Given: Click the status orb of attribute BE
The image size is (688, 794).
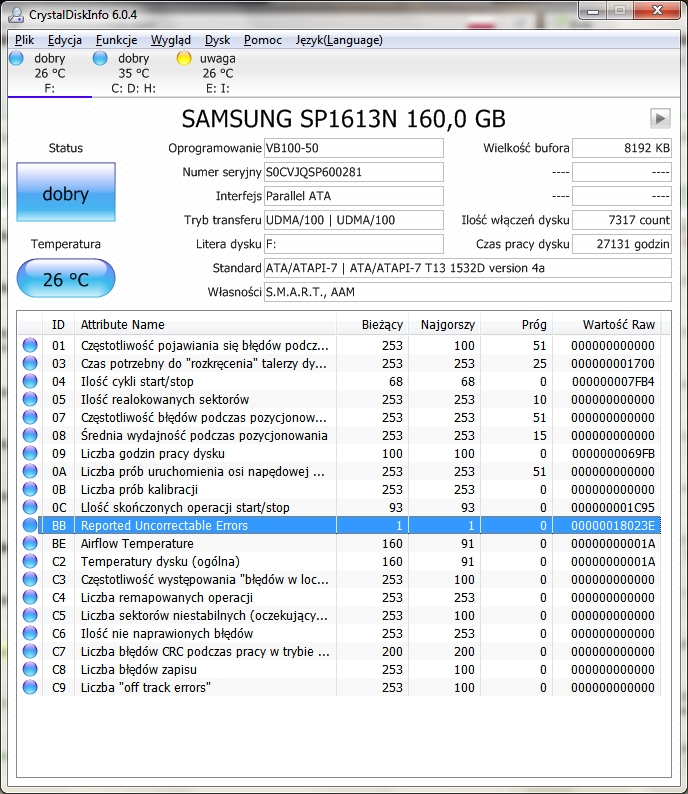Looking at the screenshot, I should (30, 543).
